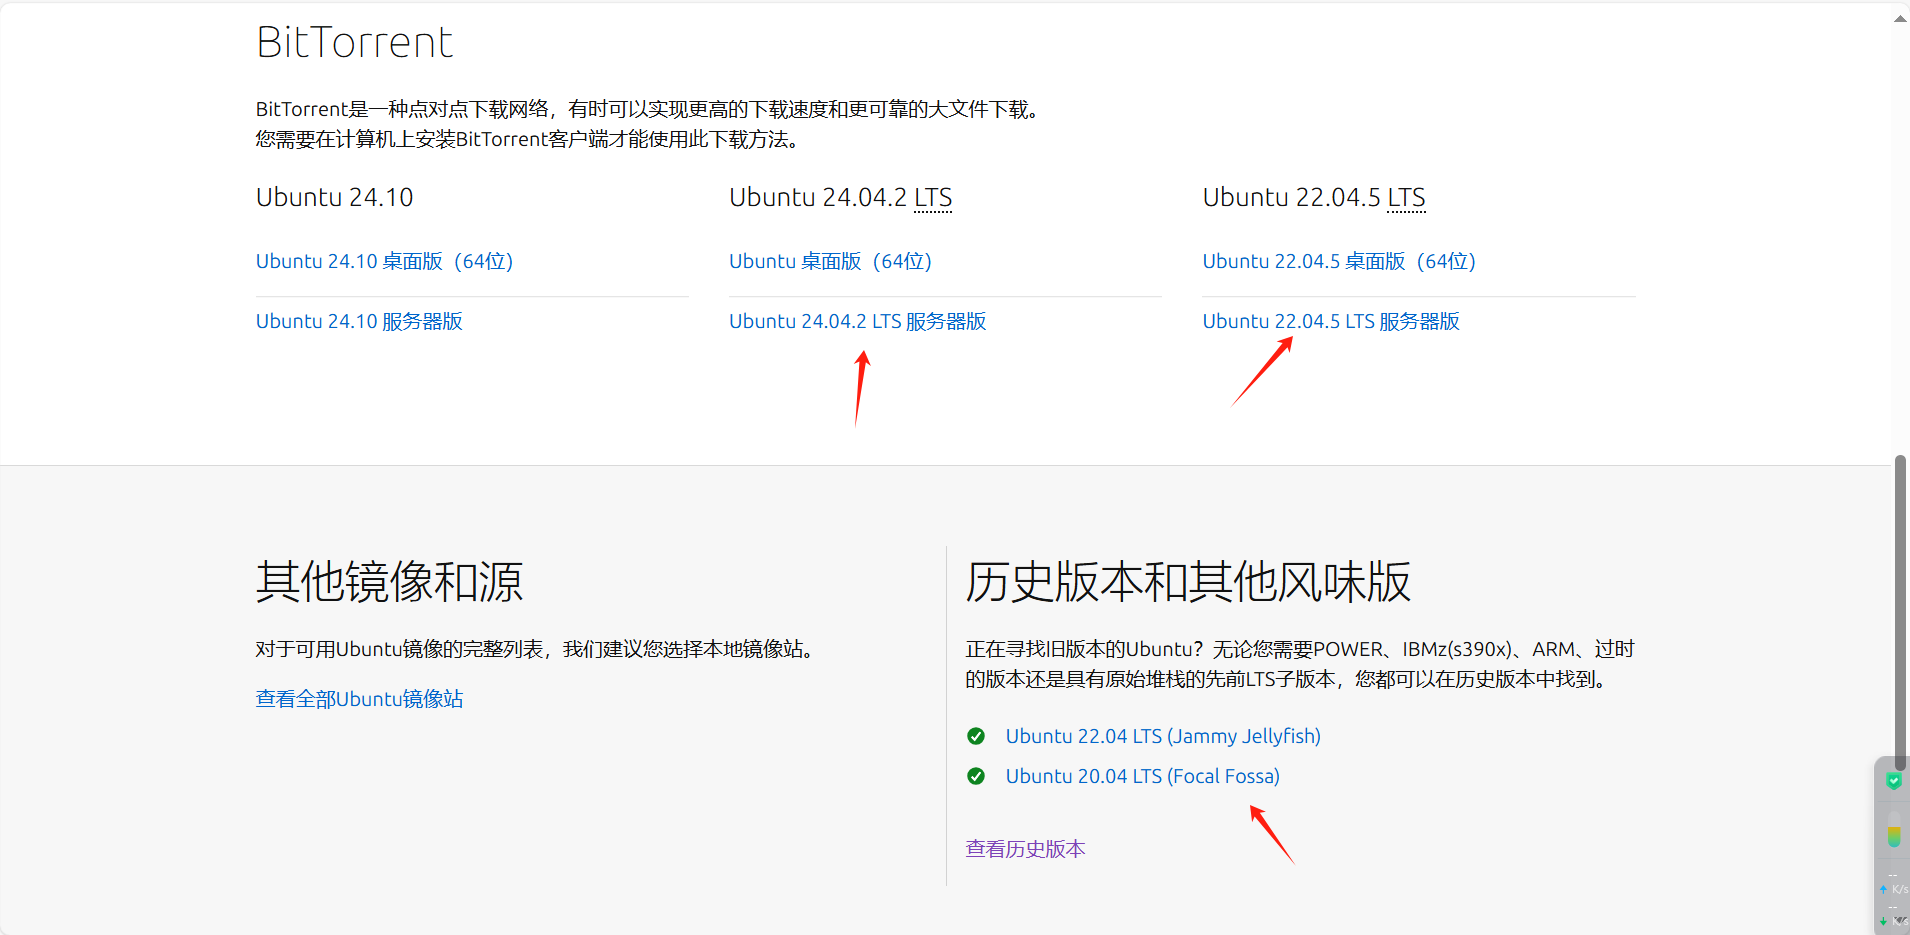Open the Ubuntu 20.04 LTS (Focal Fossa) link
1910x935 pixels.
(1142, 776)
